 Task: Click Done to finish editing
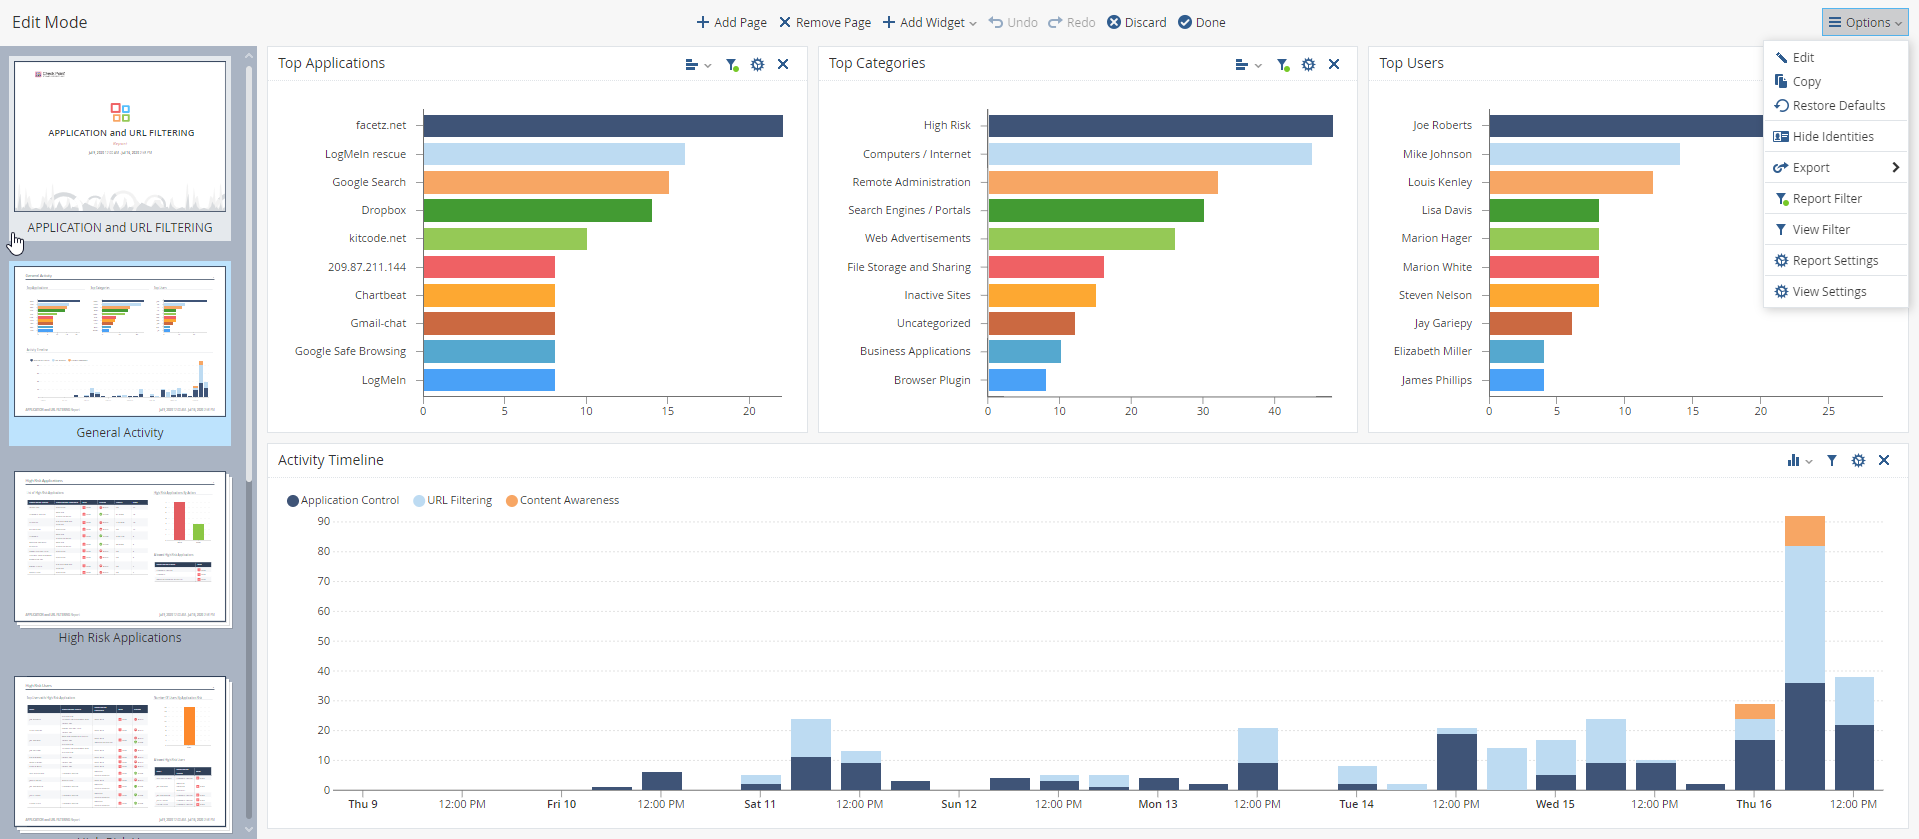(1201, 22)
